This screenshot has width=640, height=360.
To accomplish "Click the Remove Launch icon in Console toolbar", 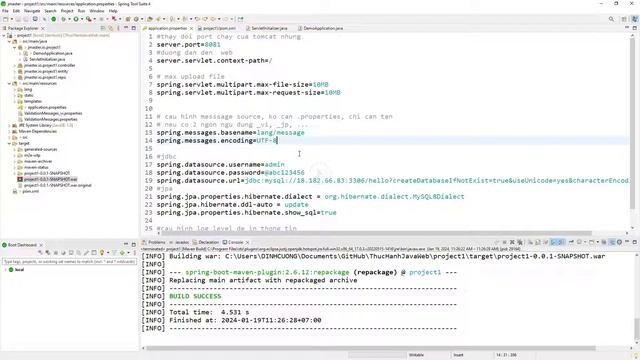I will pos(512,242).
